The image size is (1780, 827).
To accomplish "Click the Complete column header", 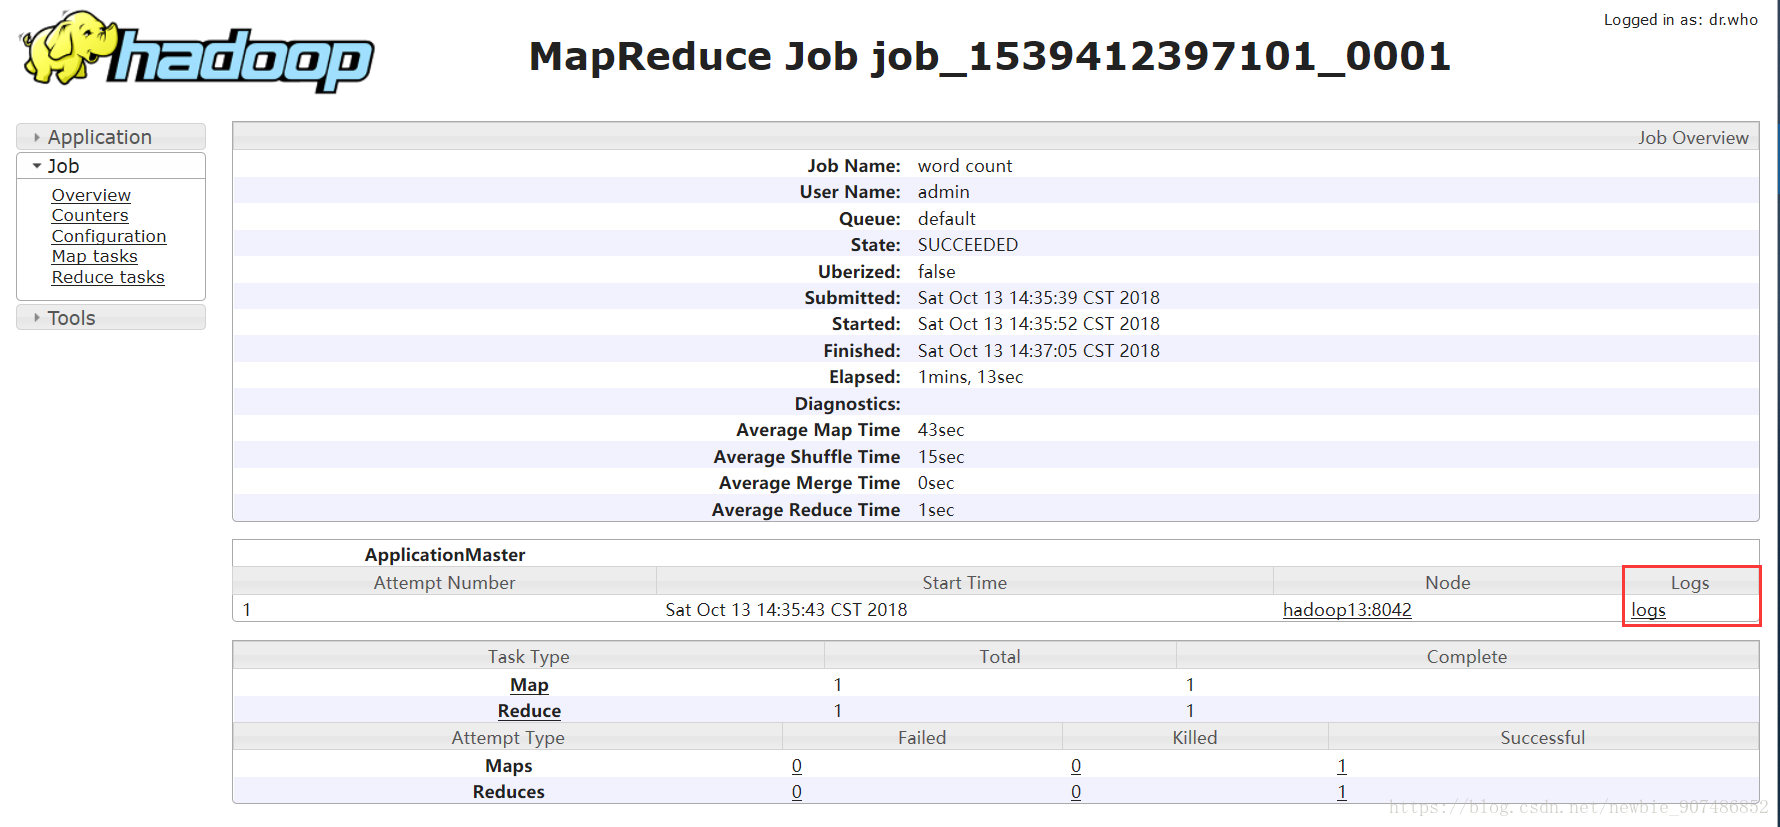I will coord(1467,656).
